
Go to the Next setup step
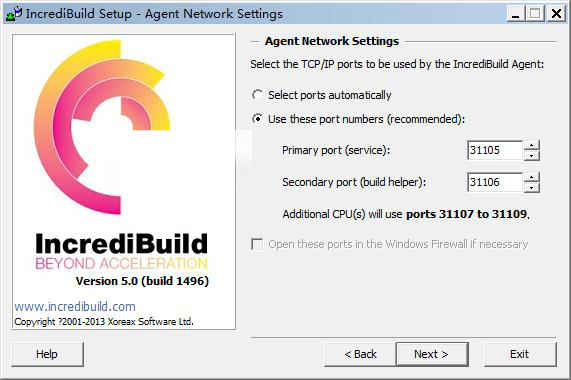point(432,354)
